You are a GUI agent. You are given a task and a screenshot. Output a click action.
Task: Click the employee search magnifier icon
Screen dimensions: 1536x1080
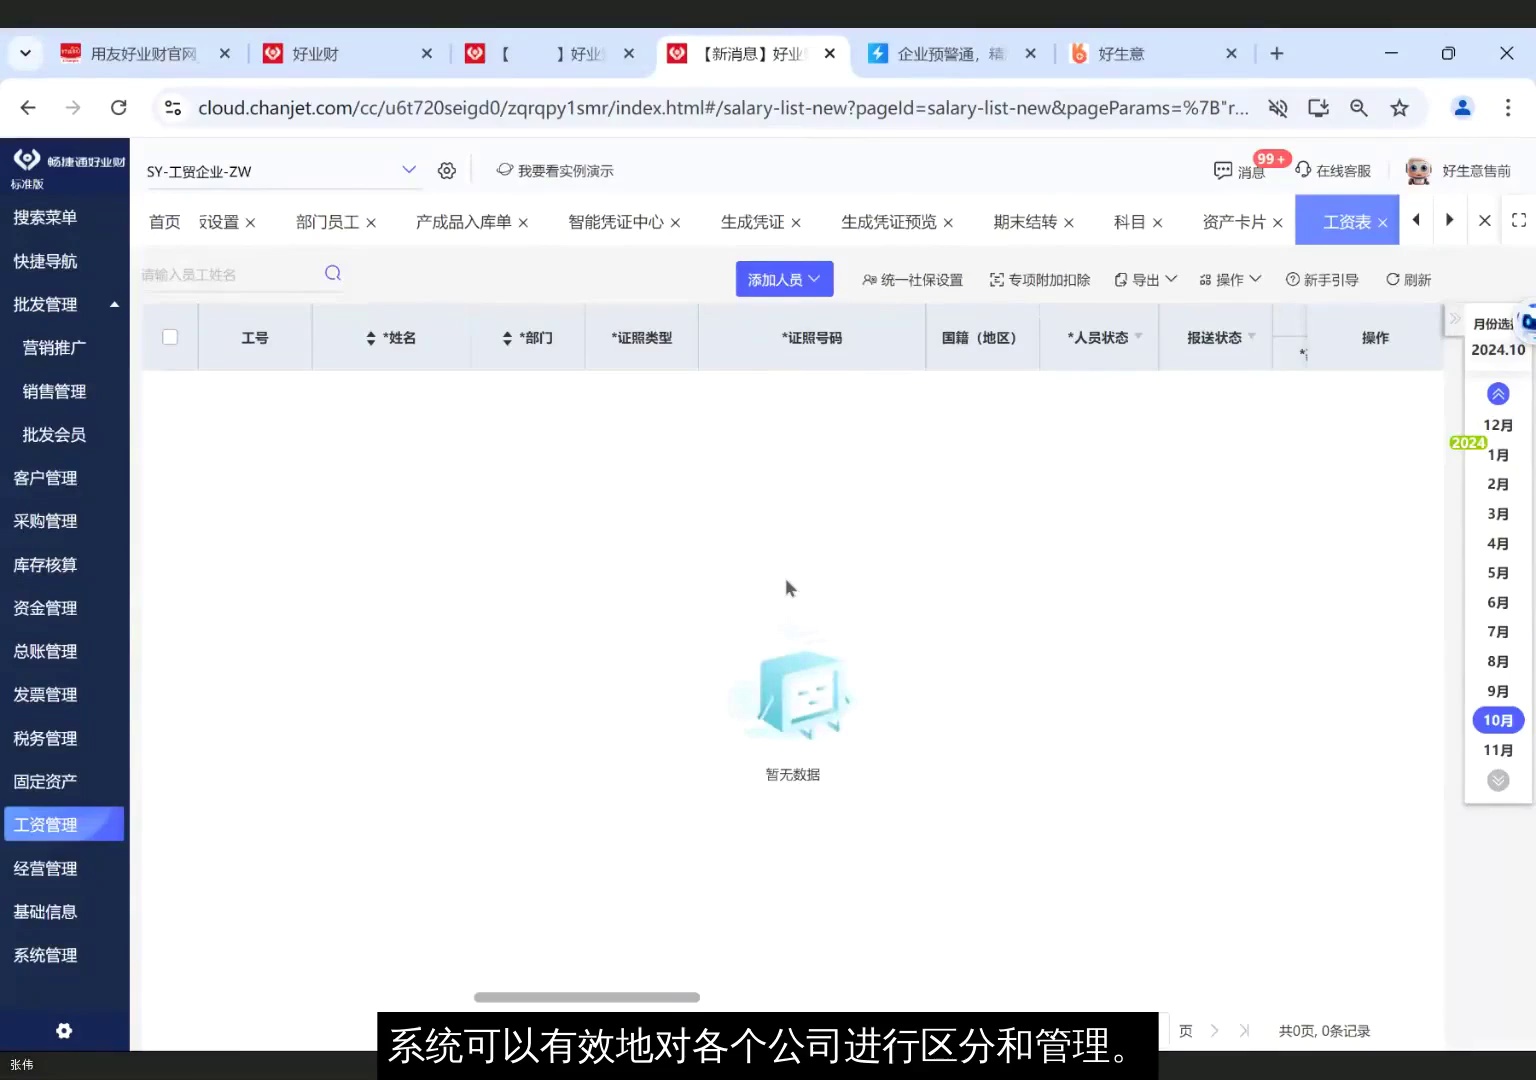coord(331,272)
